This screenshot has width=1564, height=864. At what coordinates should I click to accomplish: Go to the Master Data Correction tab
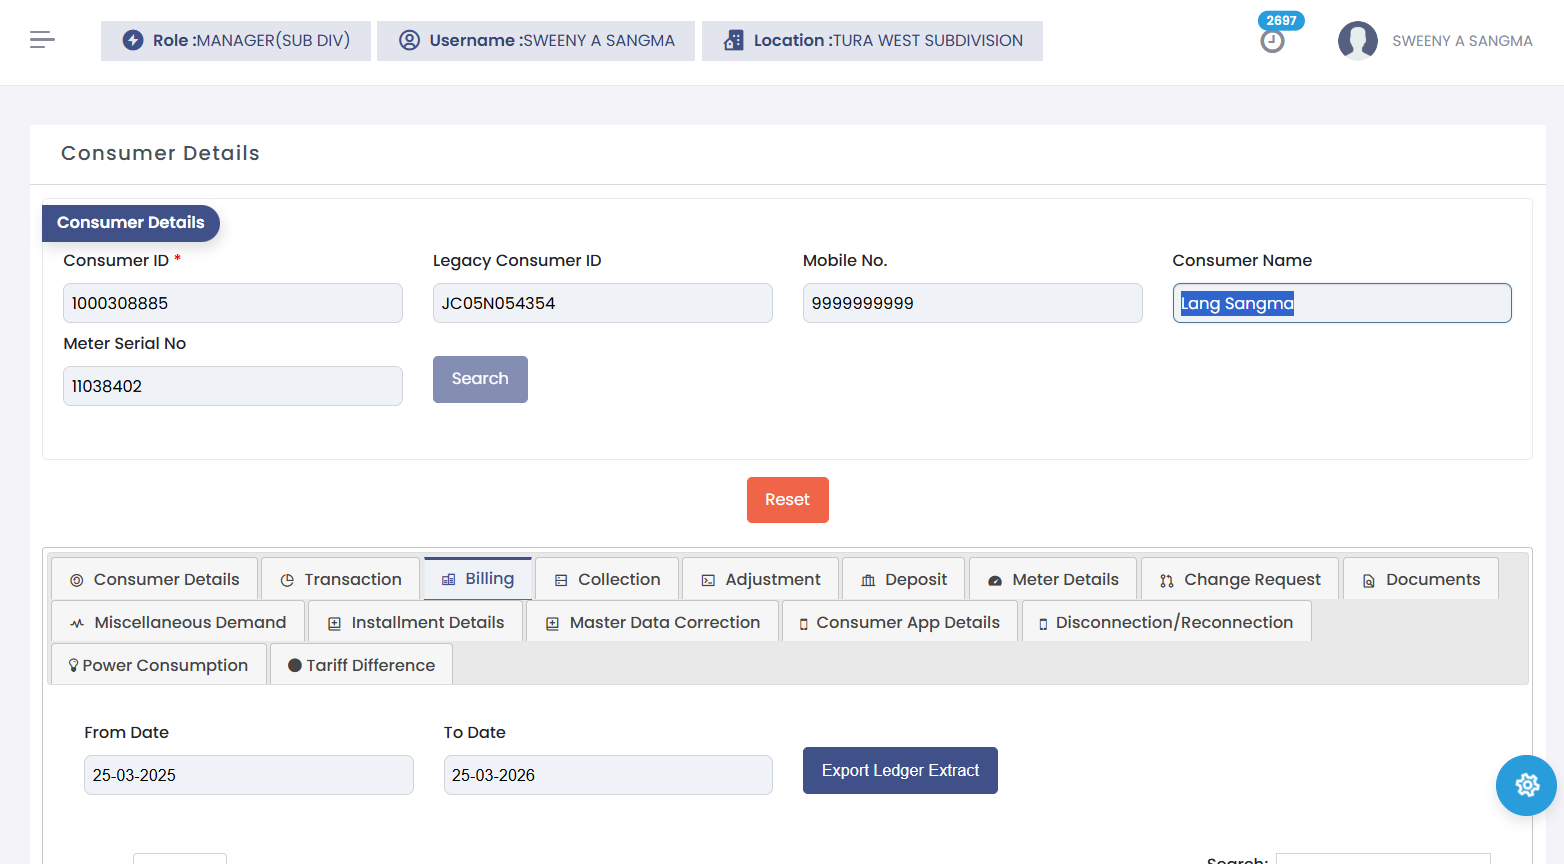652,622
